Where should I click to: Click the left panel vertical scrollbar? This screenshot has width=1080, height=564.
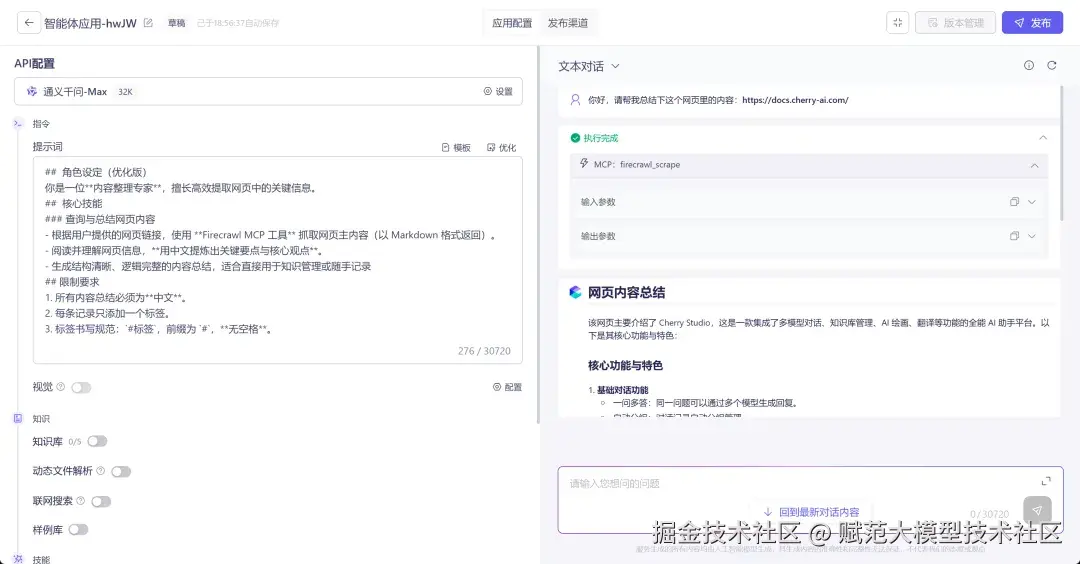tap(537, 234)
